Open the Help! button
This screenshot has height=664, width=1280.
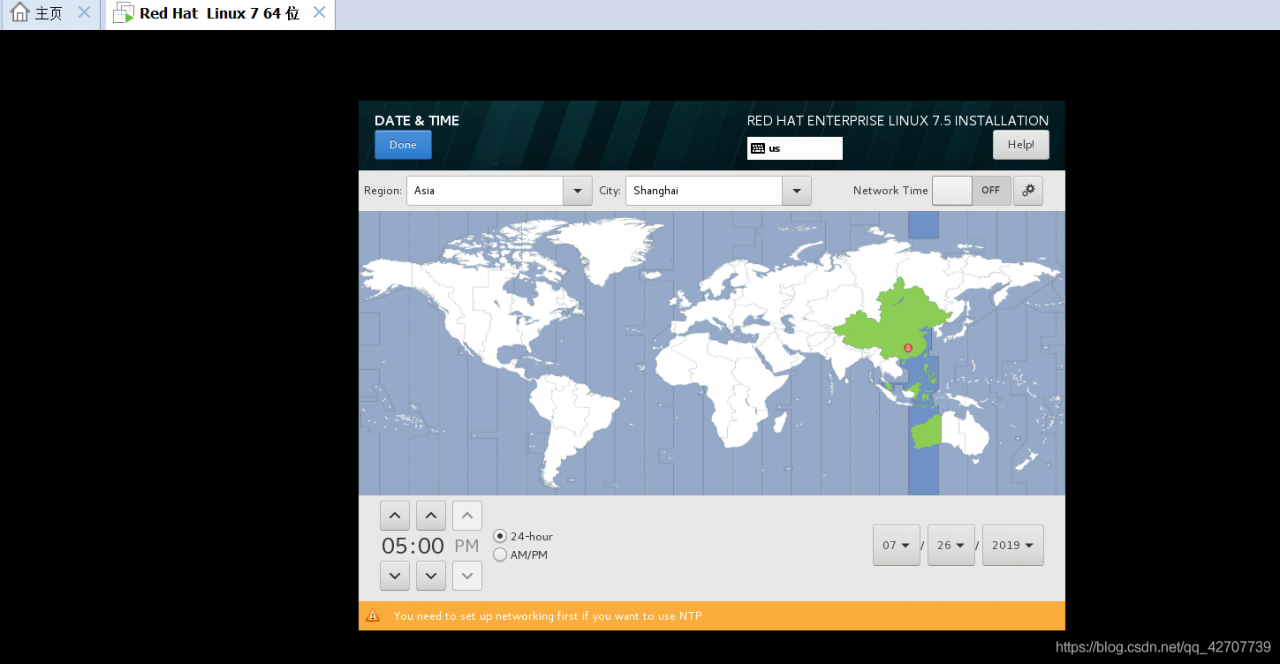pos(1021,145)
